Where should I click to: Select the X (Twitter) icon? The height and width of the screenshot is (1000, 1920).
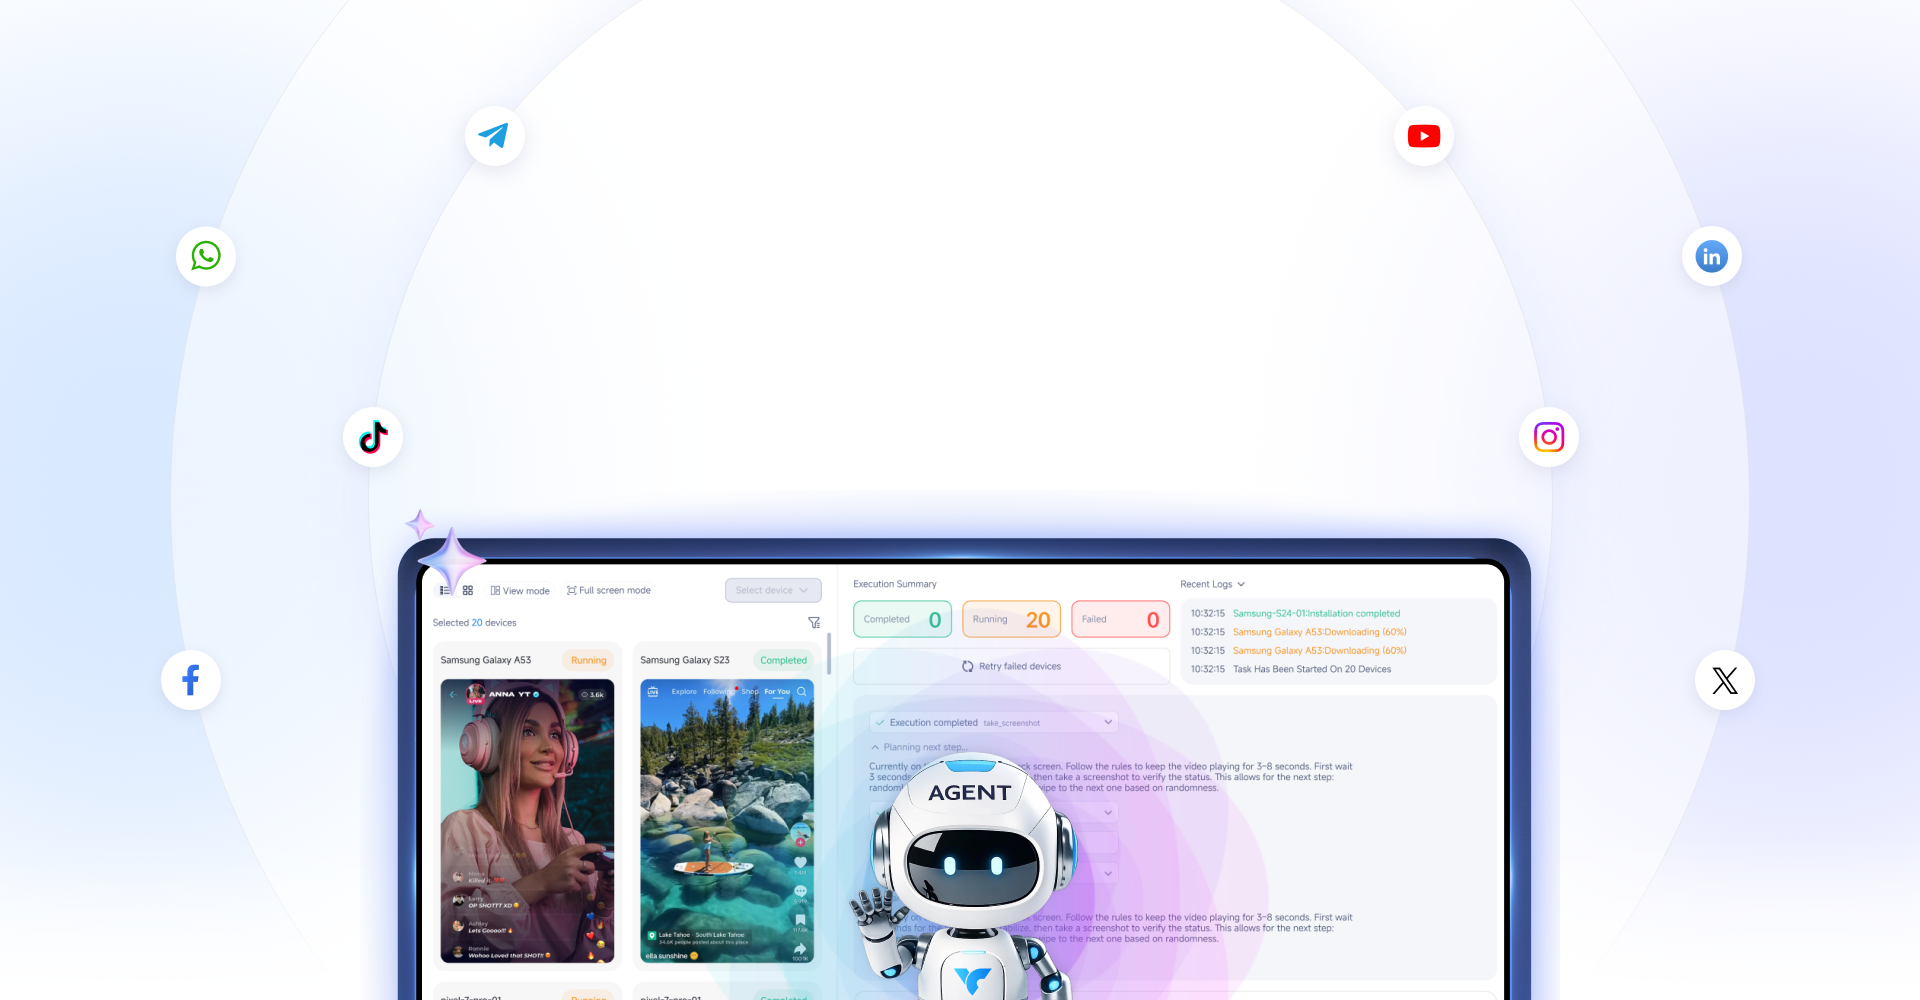(1724, 681)
